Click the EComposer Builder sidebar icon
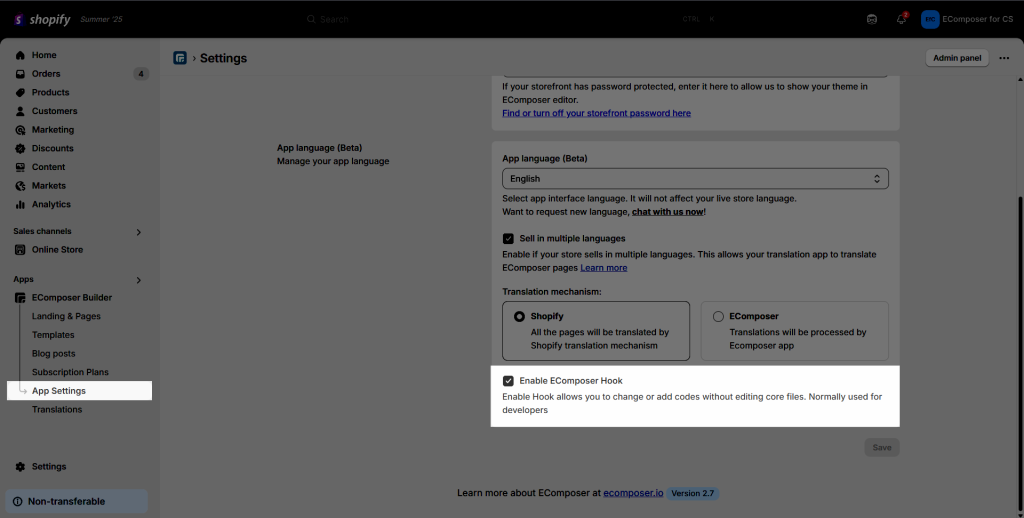This screenshot has width=1024, height=518. click(20, 298)
